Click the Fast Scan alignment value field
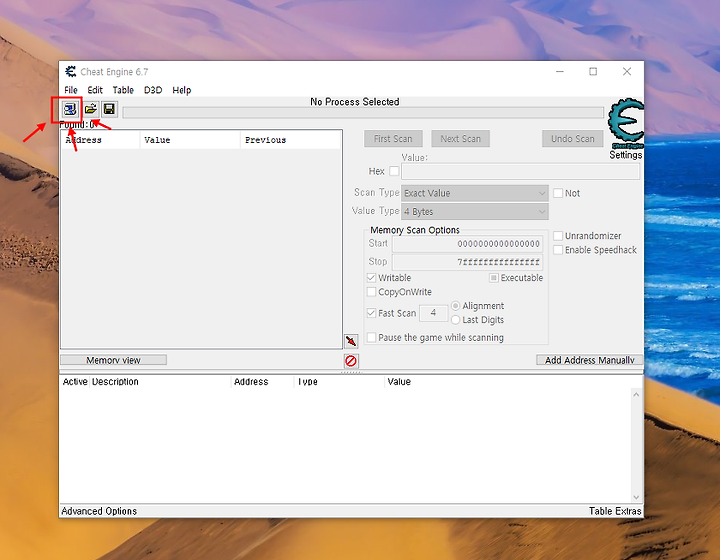Viewport: 720px width, 560px height. 433,313
